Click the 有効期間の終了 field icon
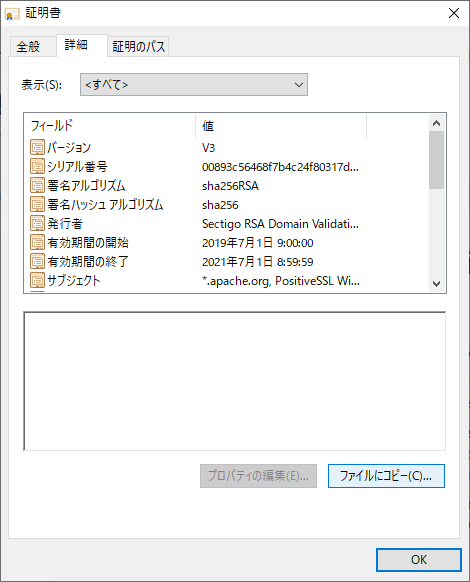The height and width of the screenshot is (582, 470). (37, 261)
